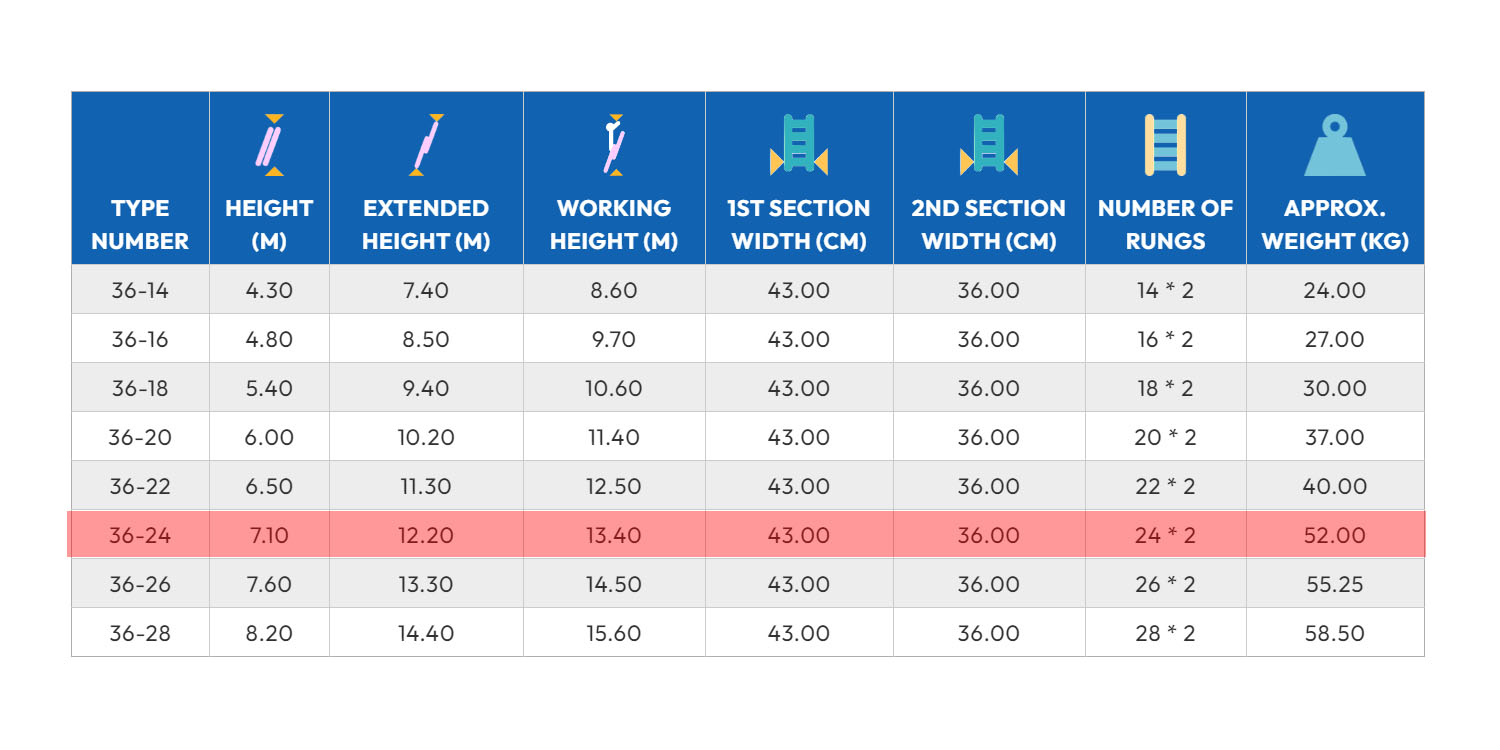Select the 15.60 working height value
Viewport: 1500px width, 750px height.
tap(614, 633)
